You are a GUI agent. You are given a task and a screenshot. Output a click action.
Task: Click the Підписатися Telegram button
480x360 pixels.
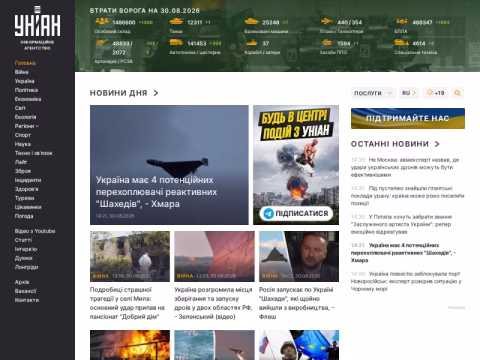point(296,213)
